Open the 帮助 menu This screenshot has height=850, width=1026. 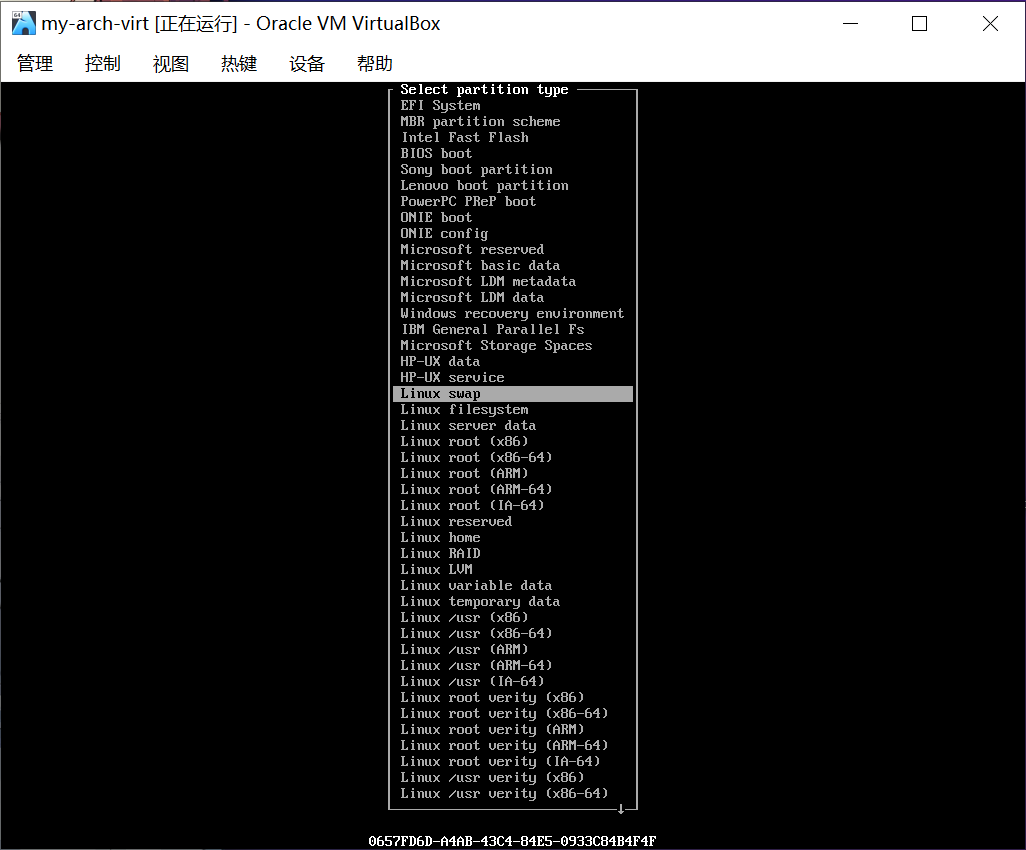coord(375,64)
